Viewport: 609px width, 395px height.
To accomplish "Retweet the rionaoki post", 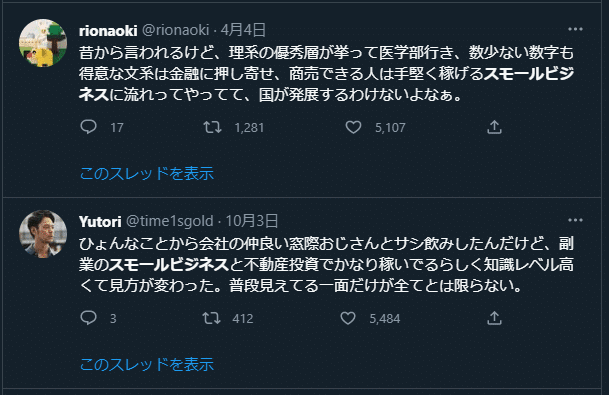I will 212,127.
